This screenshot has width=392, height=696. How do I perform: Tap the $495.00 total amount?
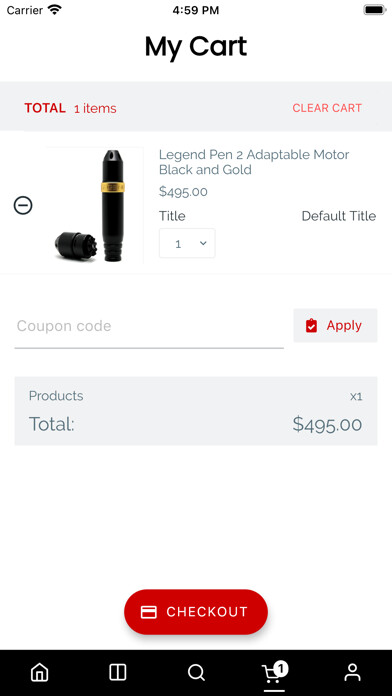coord(327,425)
